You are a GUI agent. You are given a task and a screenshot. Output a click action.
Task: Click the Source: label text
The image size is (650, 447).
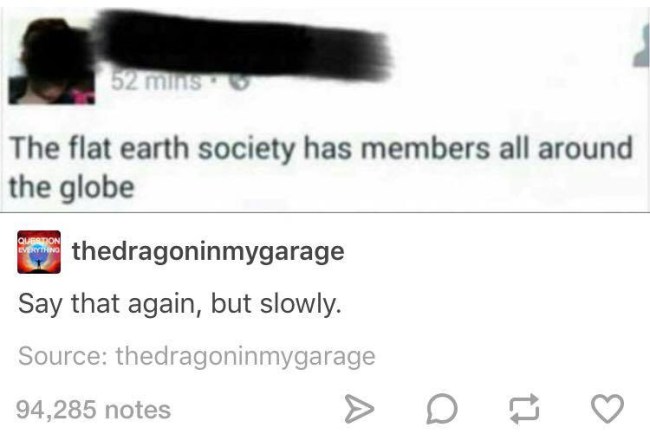click(x=63, y=356)
